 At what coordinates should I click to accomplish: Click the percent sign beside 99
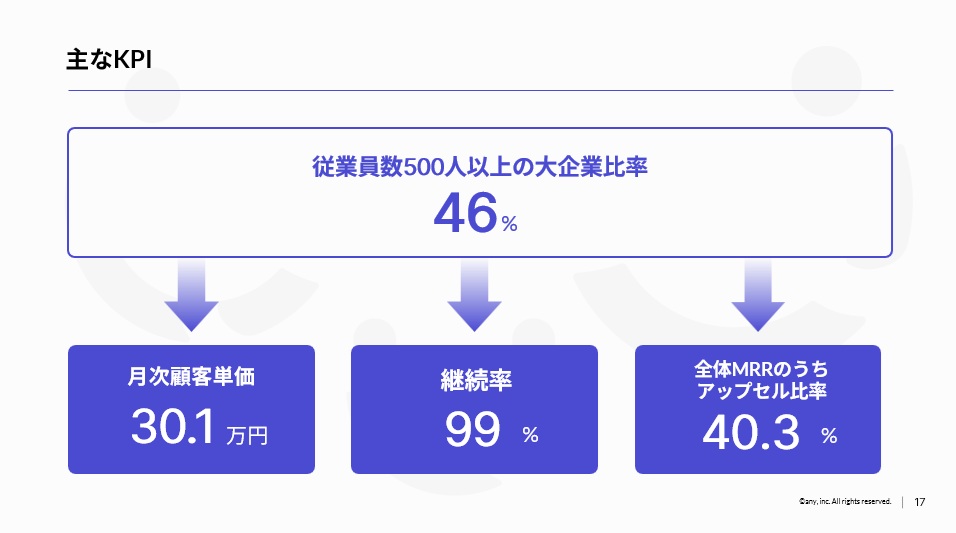[x=530, y=435]
